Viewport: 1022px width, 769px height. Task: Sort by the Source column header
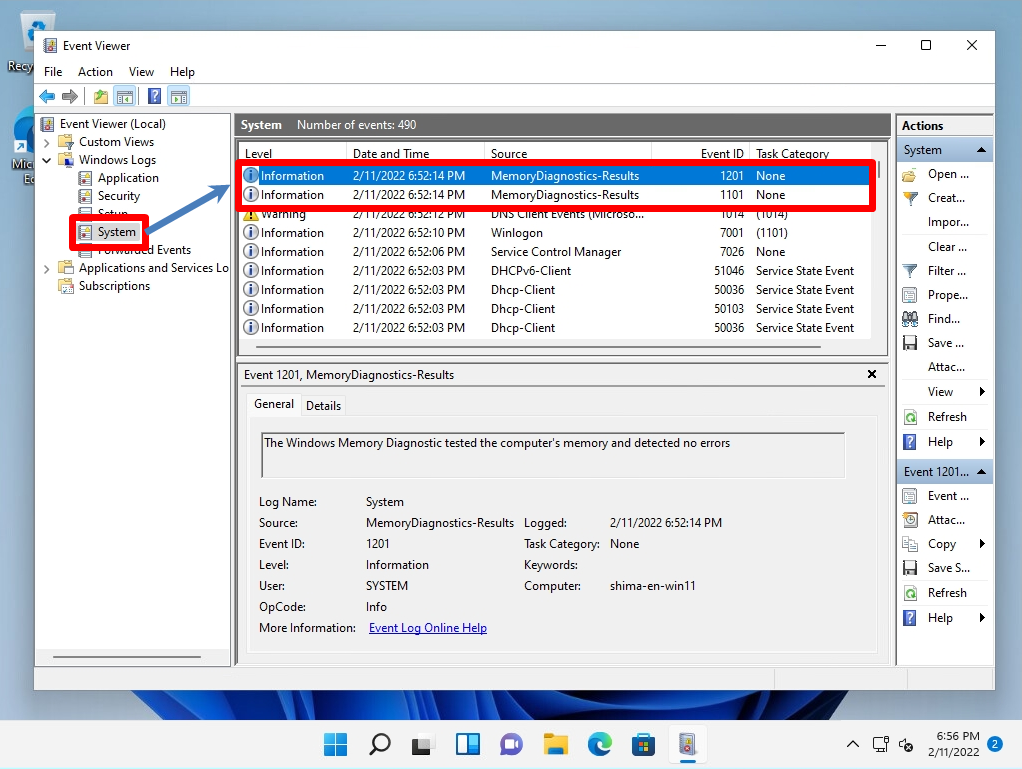tap(568, 154)
